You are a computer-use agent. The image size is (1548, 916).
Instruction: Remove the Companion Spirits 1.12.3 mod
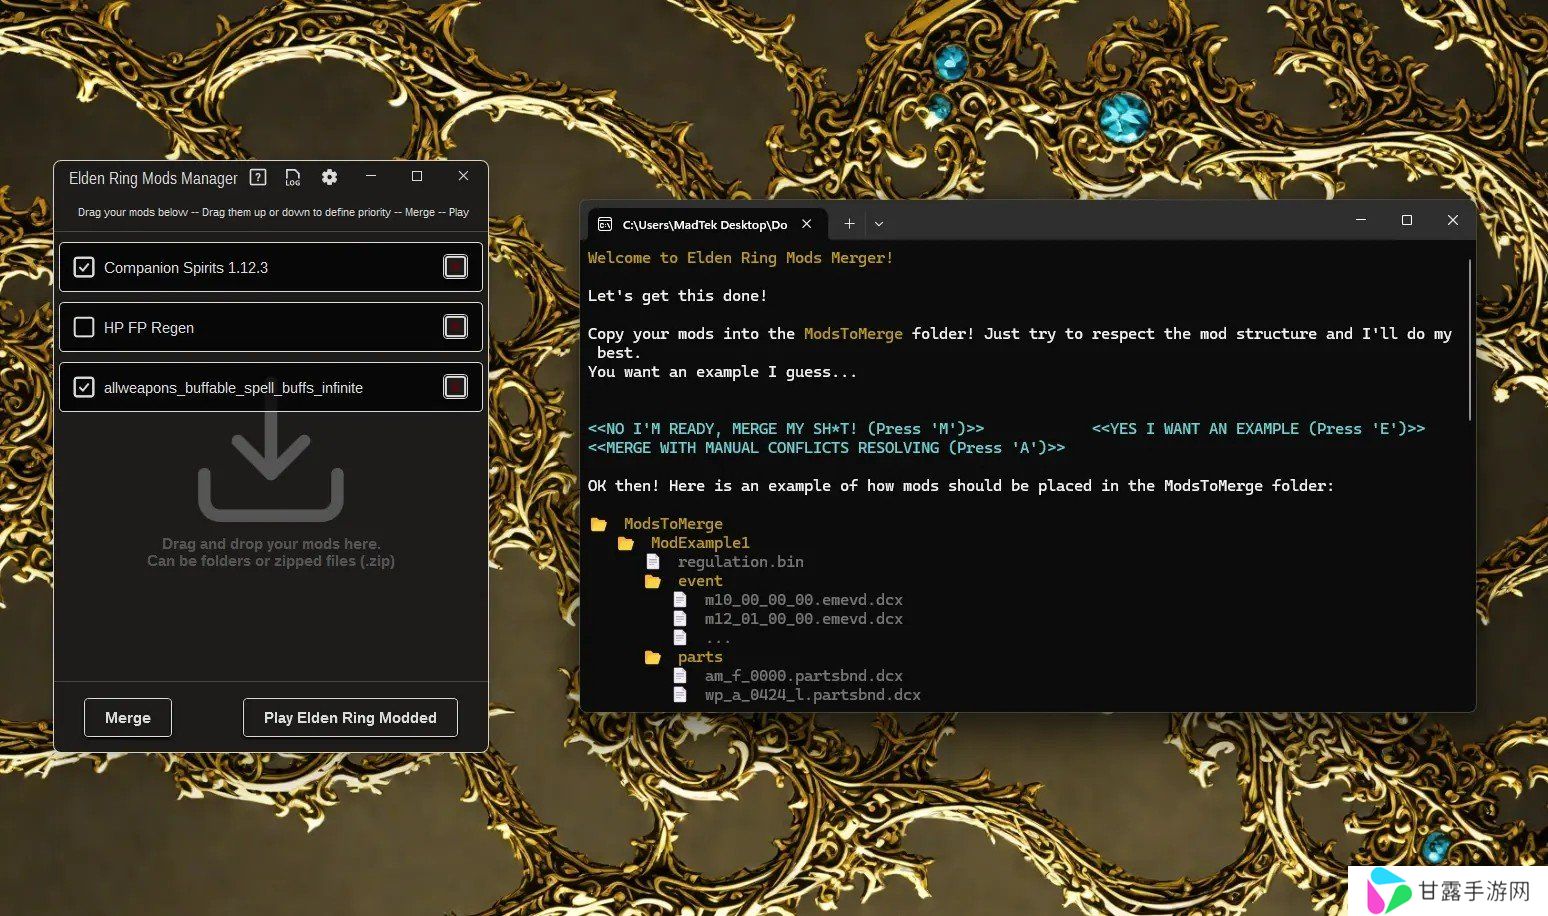455,267
